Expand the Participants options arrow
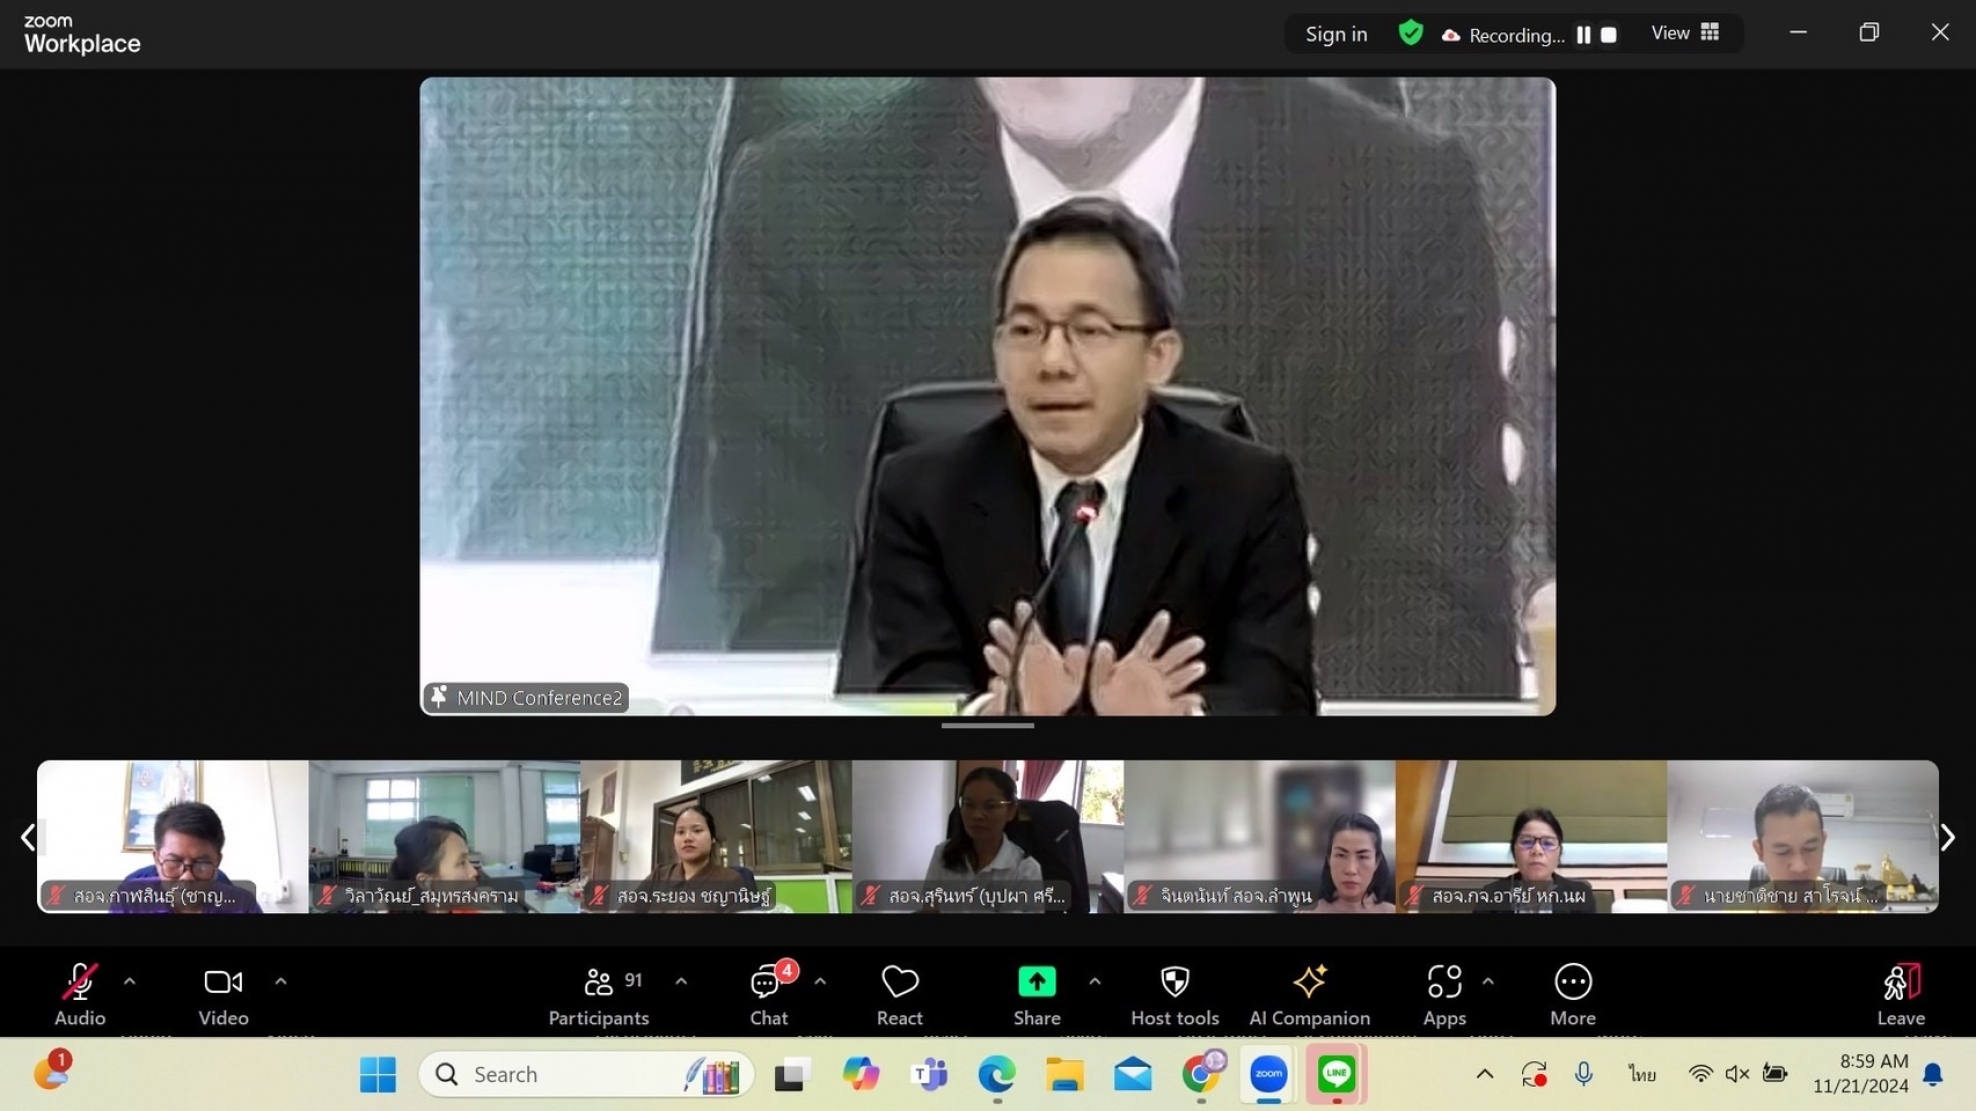 pyautogui.click(x=681, y=982)
